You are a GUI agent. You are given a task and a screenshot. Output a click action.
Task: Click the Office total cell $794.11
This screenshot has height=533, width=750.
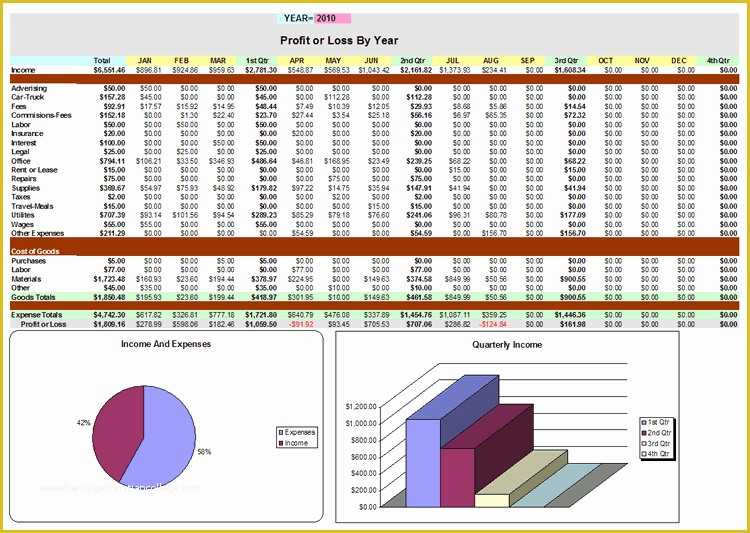coord(114,161)
